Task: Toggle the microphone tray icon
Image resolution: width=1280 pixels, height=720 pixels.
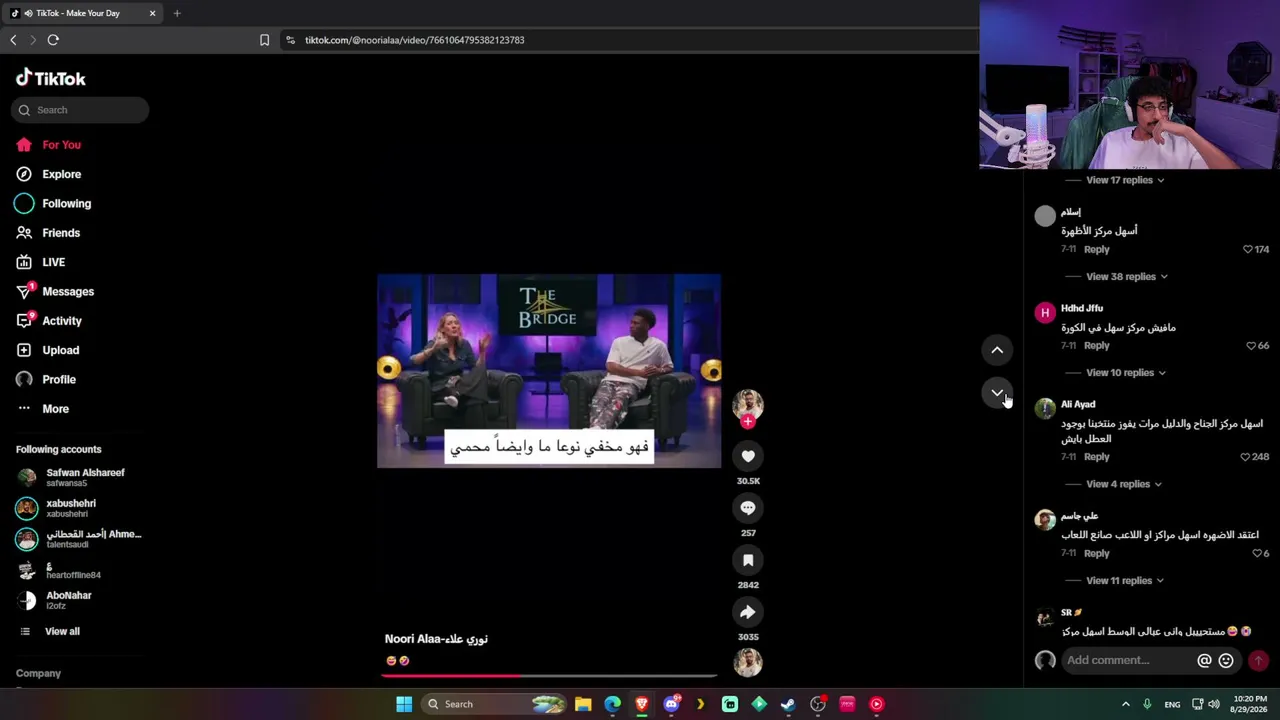Action: 1147,704
